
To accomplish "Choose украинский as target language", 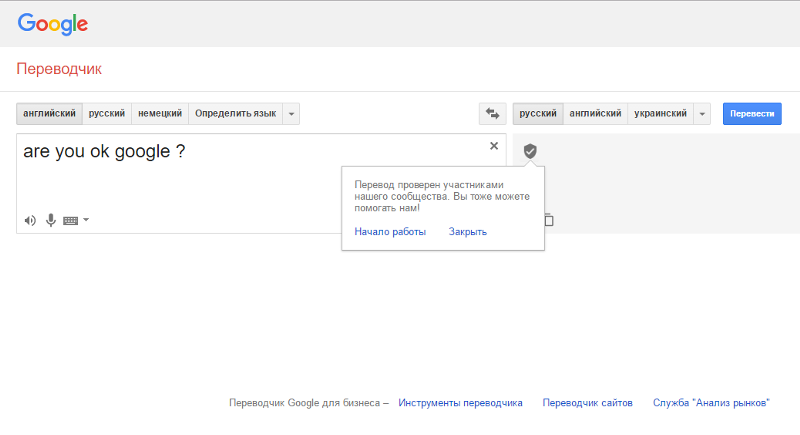I will tap(660, 114).
